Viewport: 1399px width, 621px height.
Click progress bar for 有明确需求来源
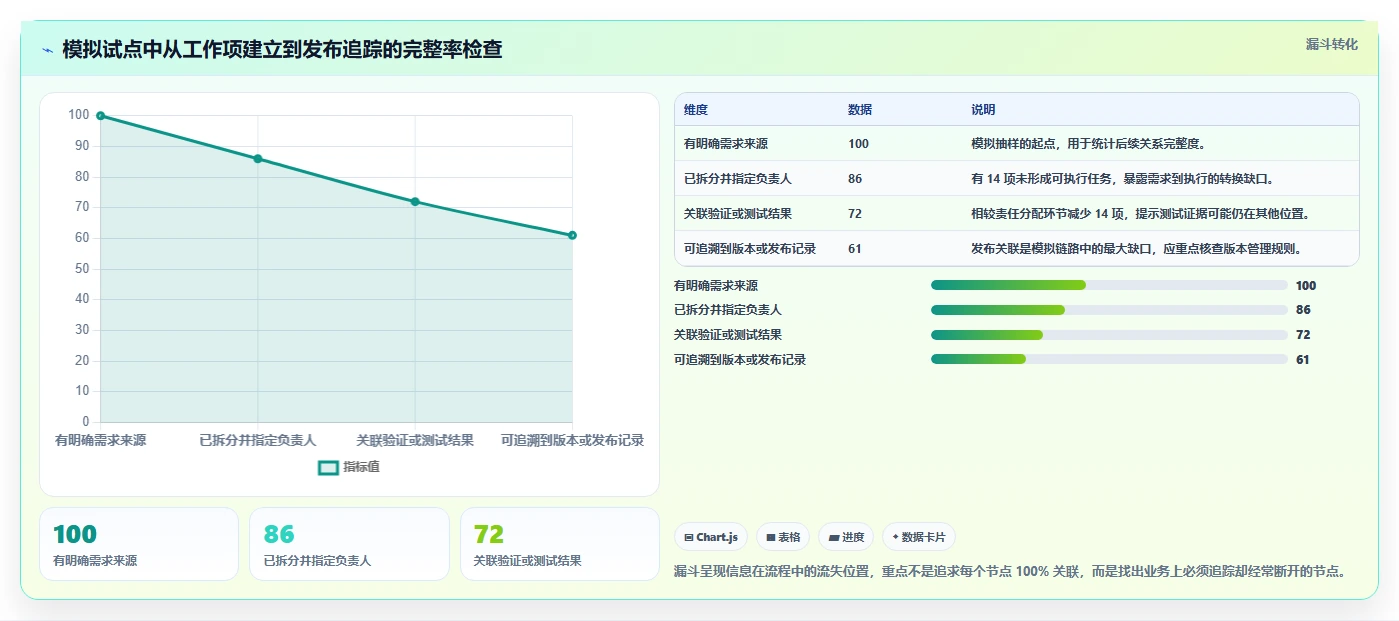[1109, 285]
